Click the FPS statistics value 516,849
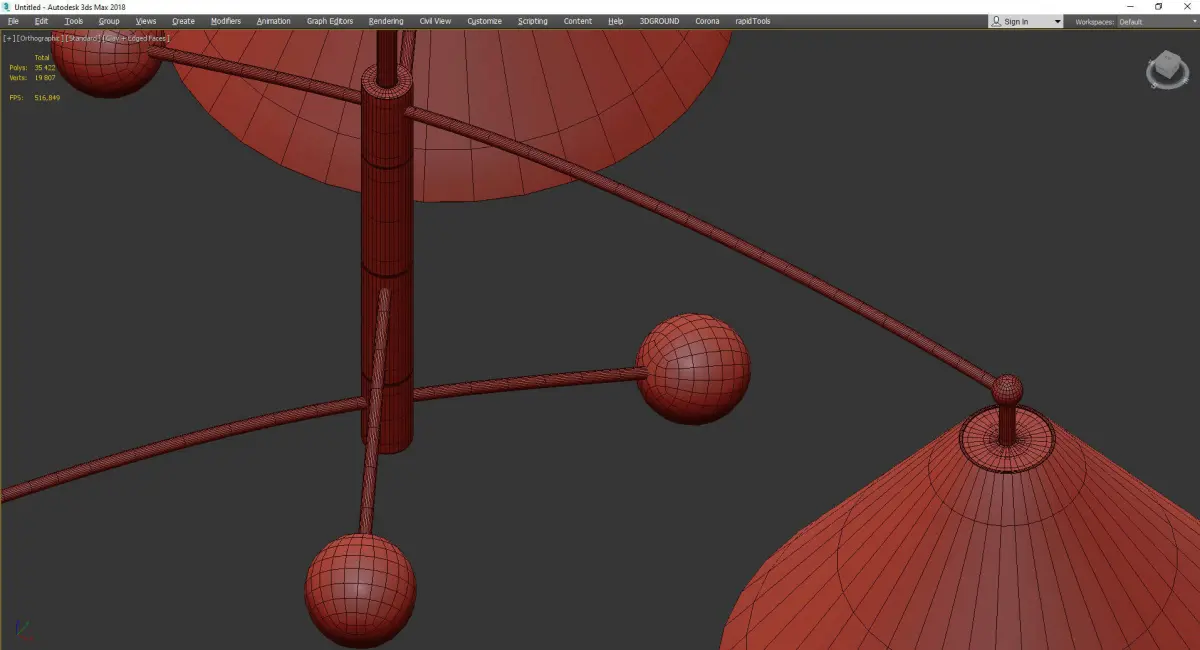Screen dimensions: 1200x650 pyautogui.click(x=47, y=98)
